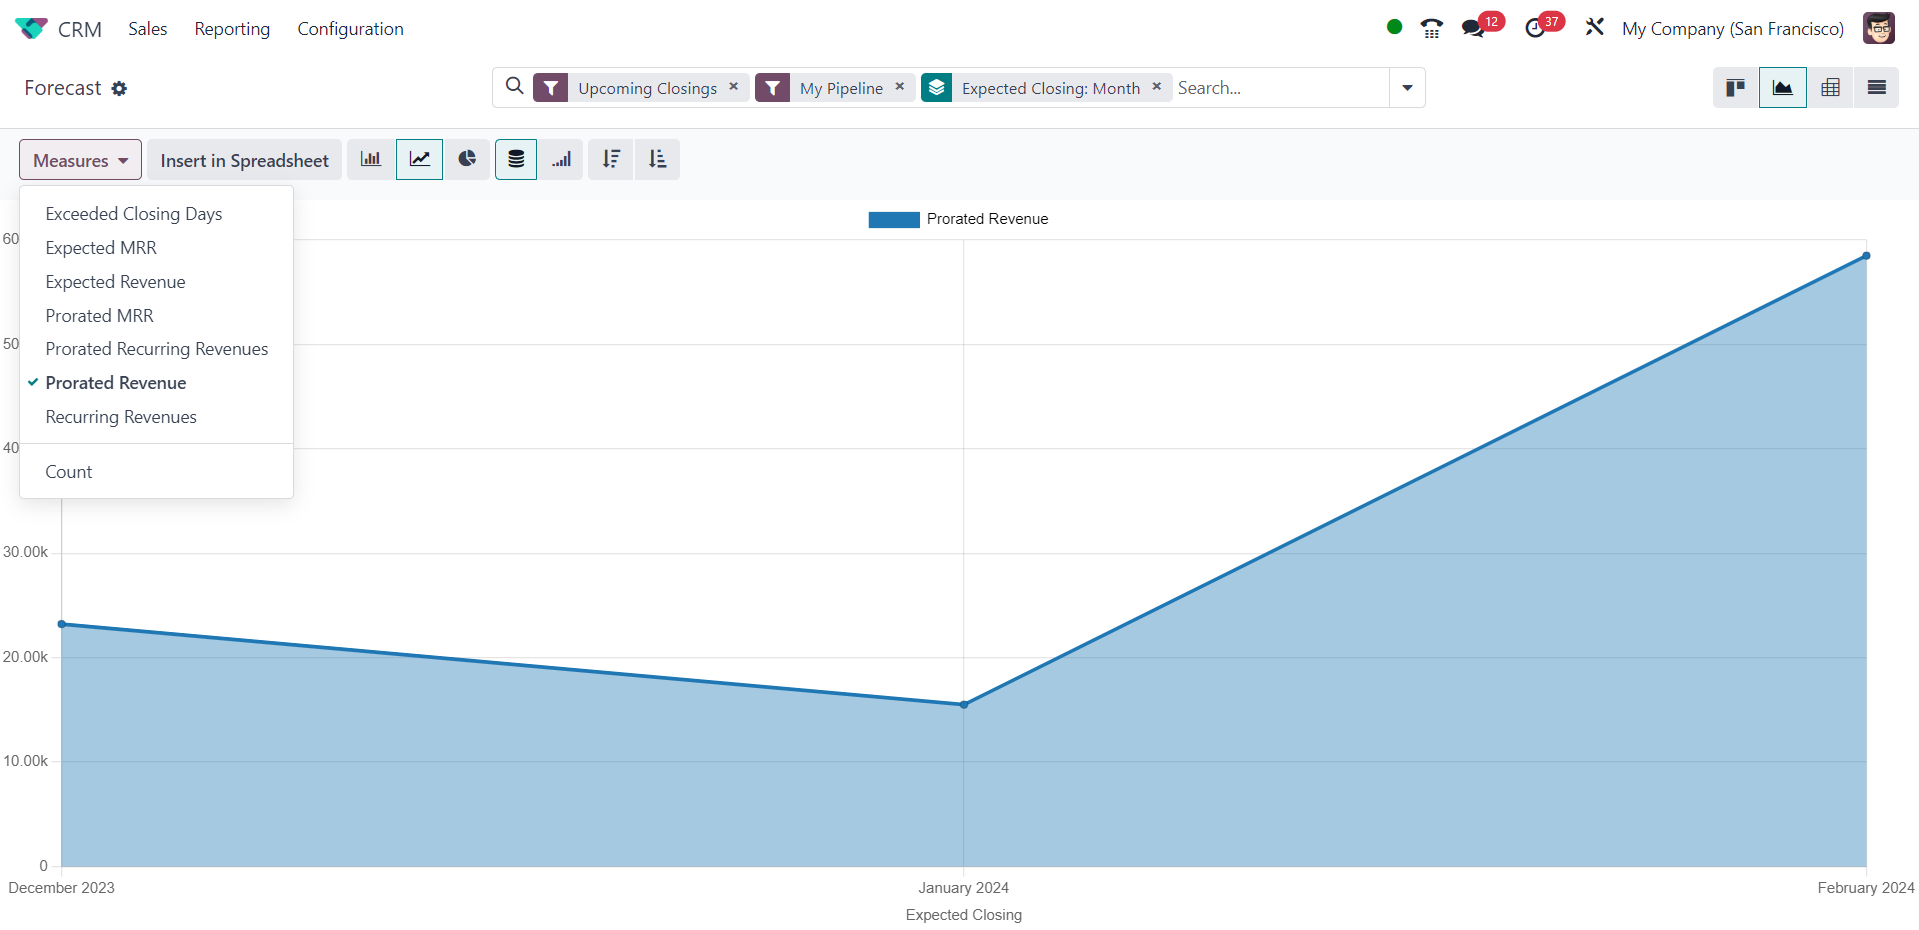Viewport: 1919px width, 930px height.
Task: Click the Prorated Revenue legend swatch
Action: pyautogui.click(x=893, y=220)
